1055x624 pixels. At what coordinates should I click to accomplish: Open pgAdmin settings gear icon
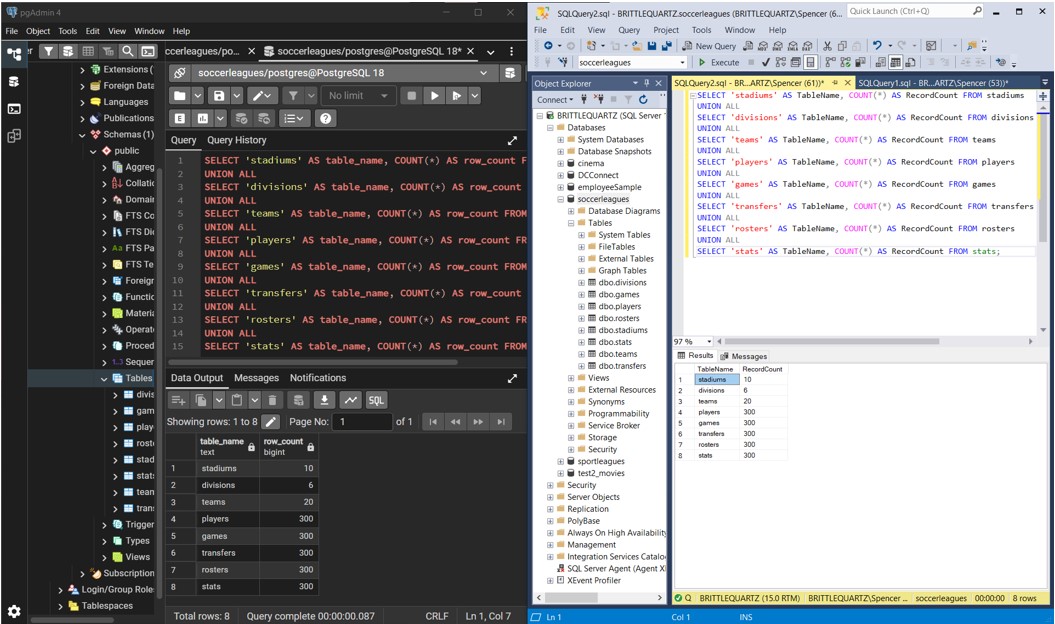(x=14, y=611)
